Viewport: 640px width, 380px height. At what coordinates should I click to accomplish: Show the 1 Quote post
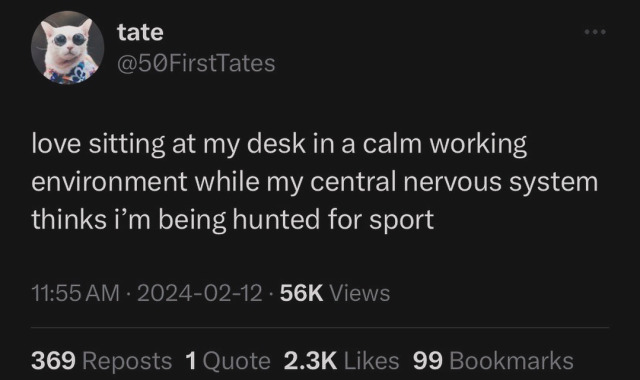(x=228, y=361)
